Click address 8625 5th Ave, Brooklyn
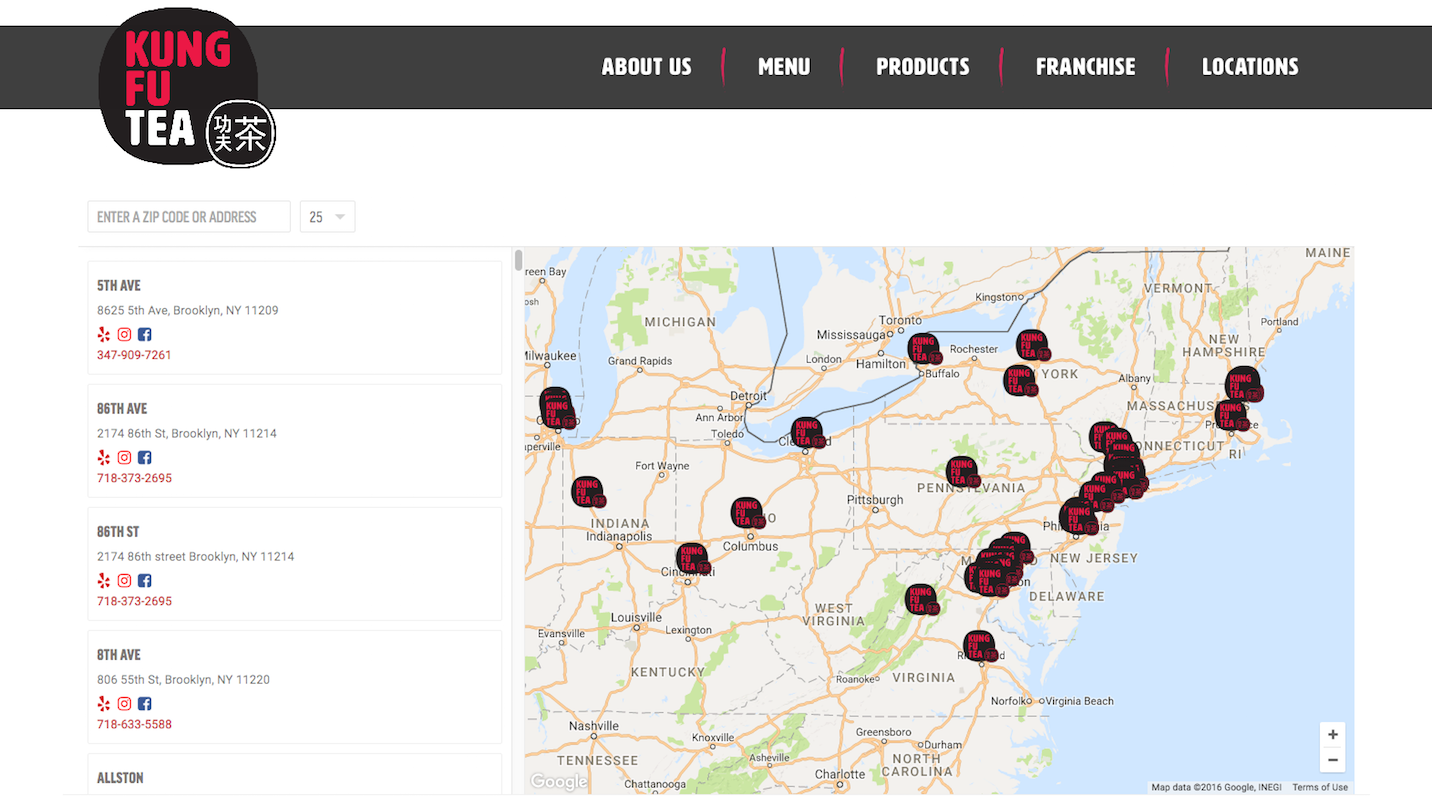 188,310
